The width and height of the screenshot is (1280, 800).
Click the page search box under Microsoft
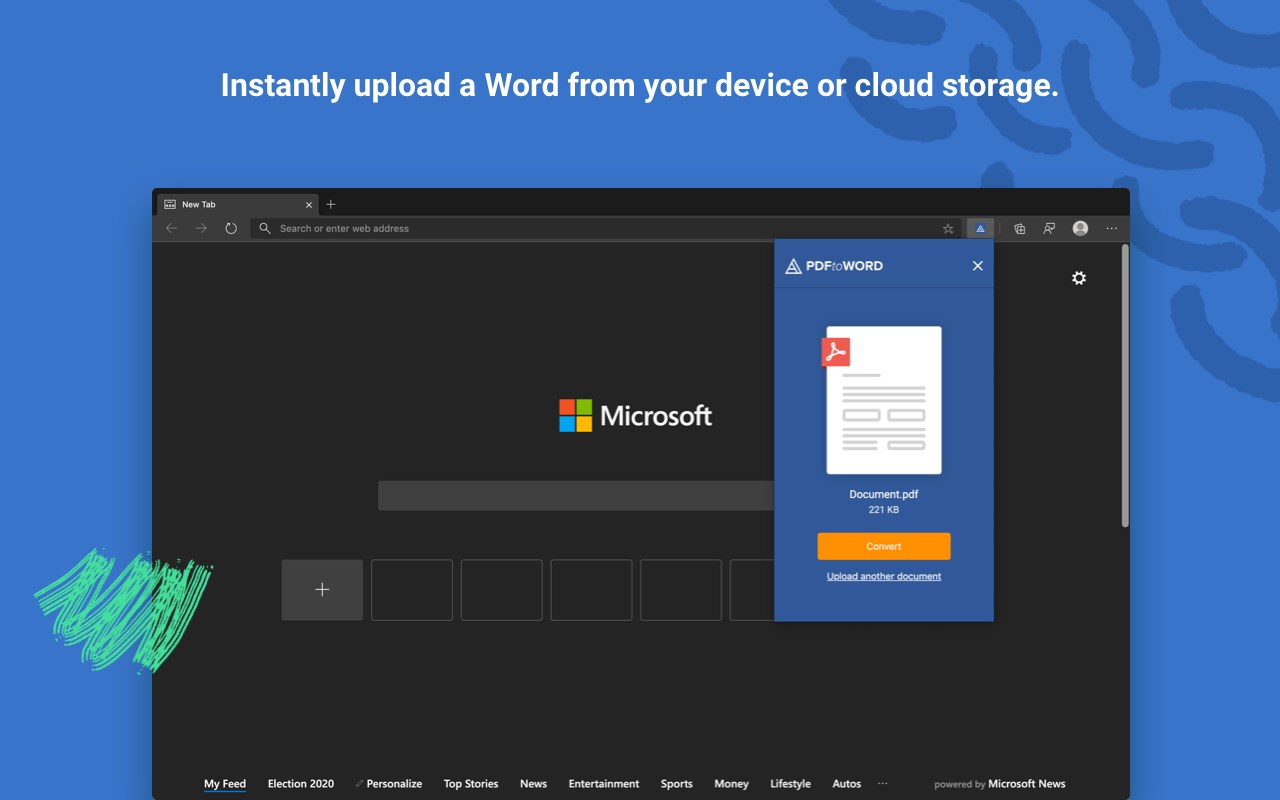(576, 496)
